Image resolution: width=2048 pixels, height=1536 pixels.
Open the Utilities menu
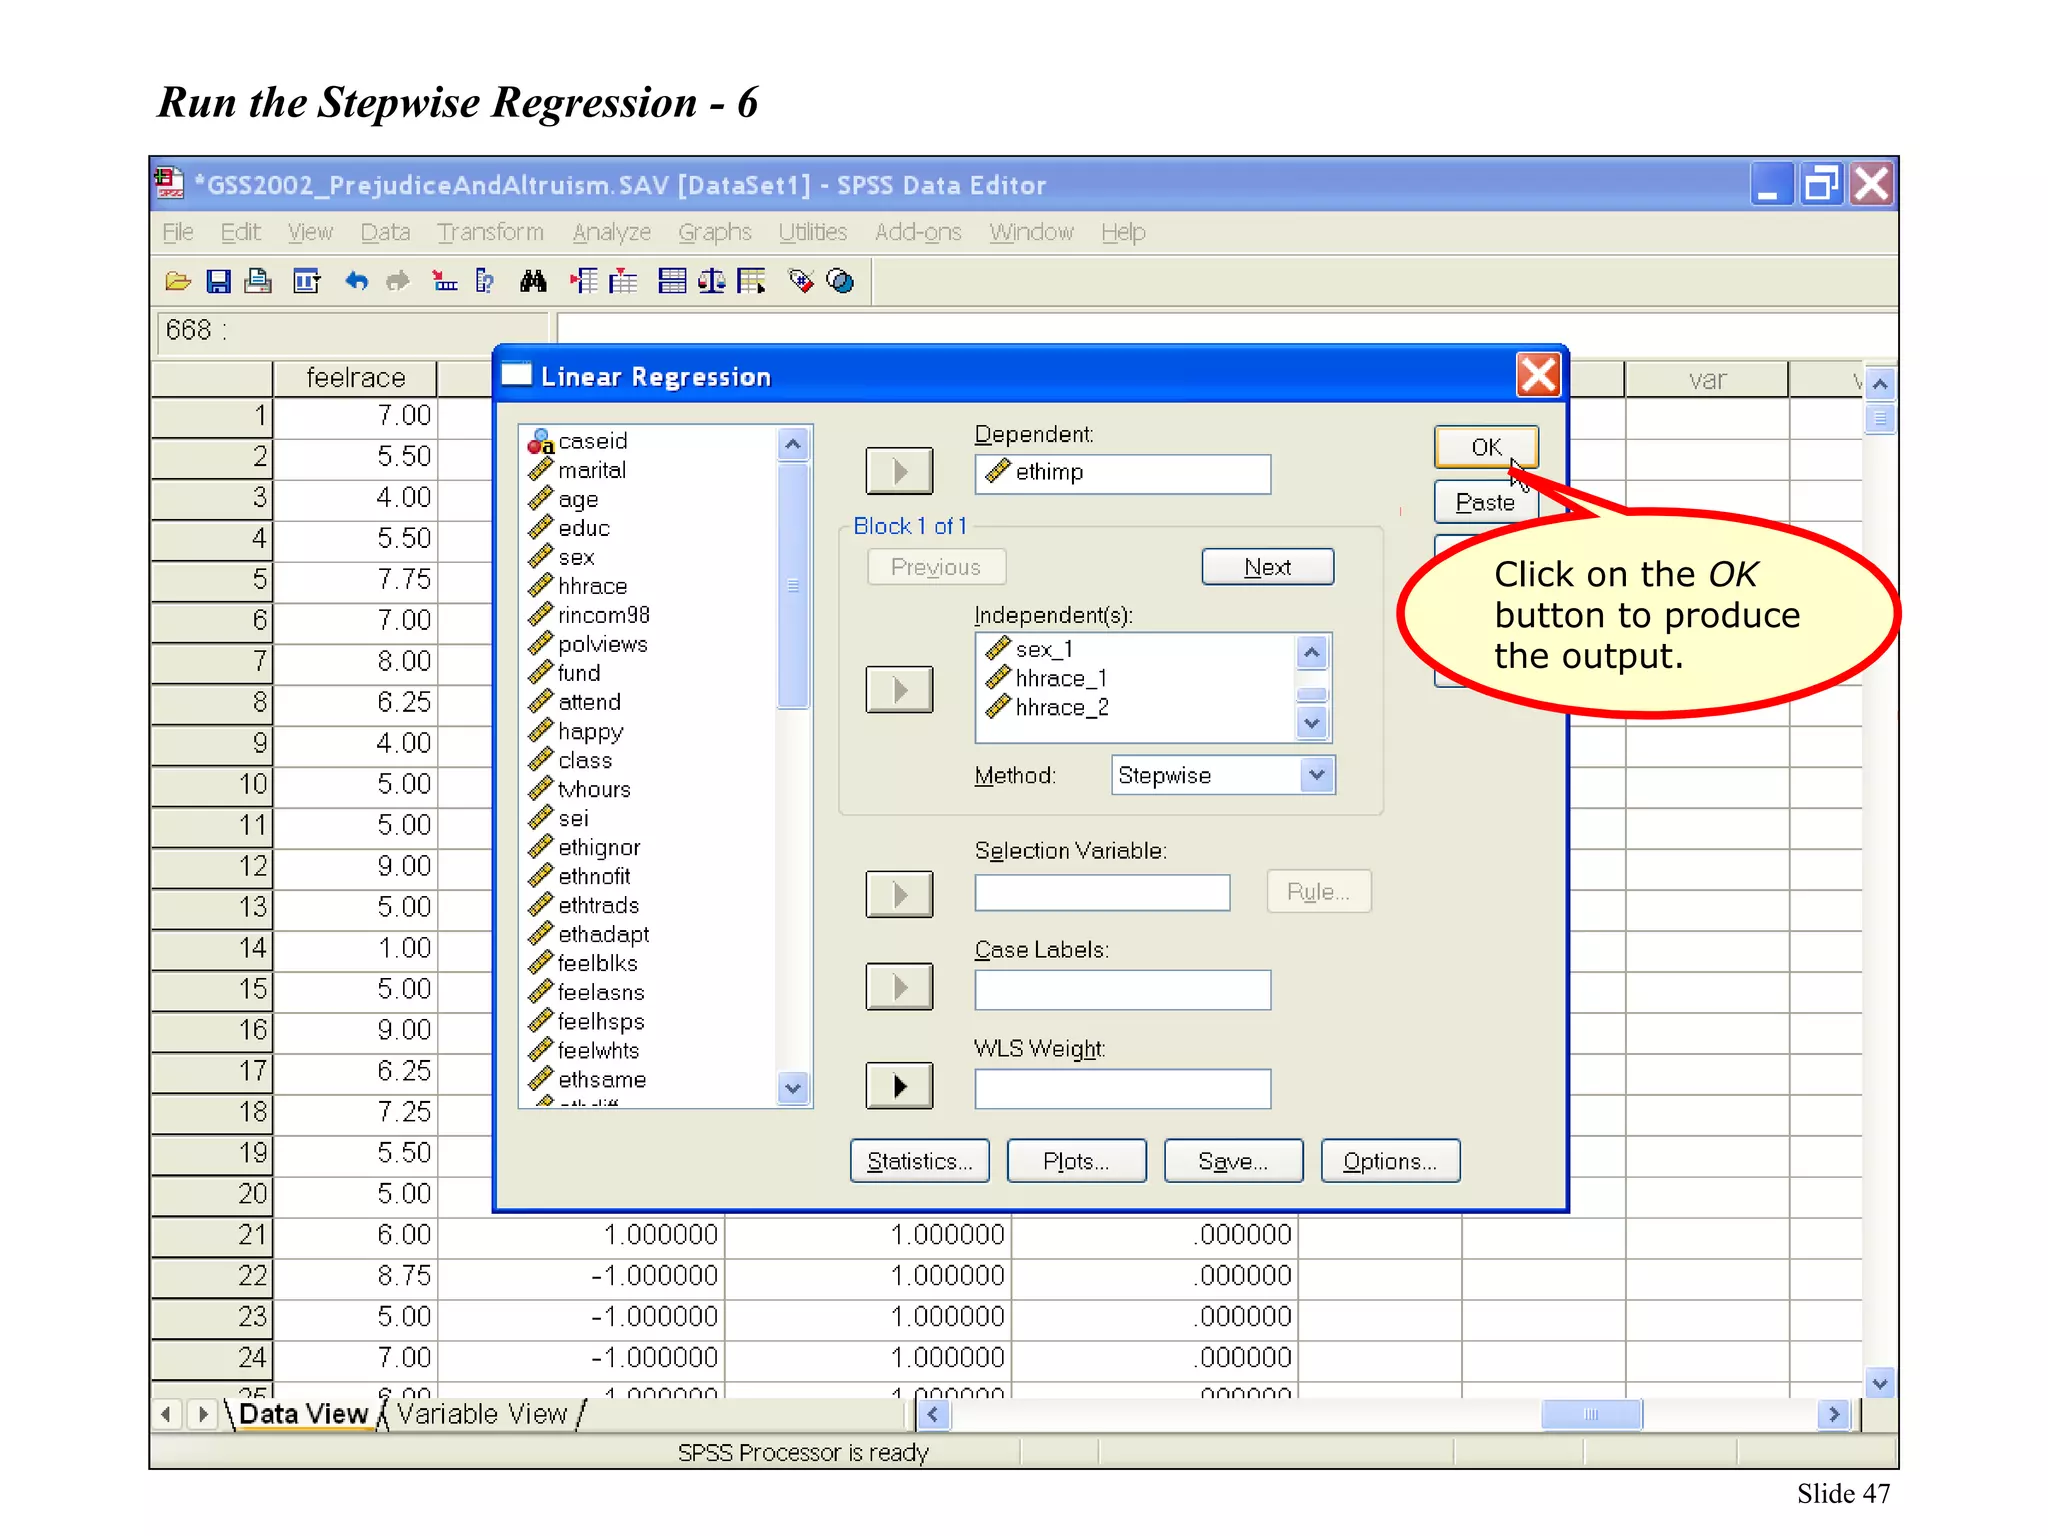pyautogui.click(x=812, y=232)
